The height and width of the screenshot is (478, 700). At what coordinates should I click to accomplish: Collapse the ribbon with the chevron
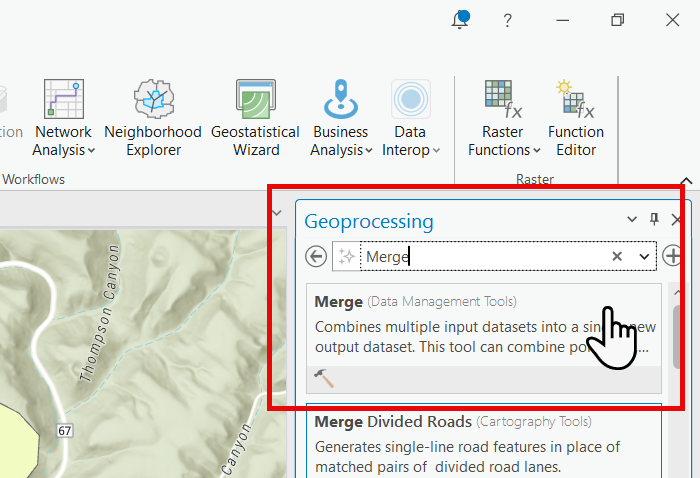click(x=686, y=181)
